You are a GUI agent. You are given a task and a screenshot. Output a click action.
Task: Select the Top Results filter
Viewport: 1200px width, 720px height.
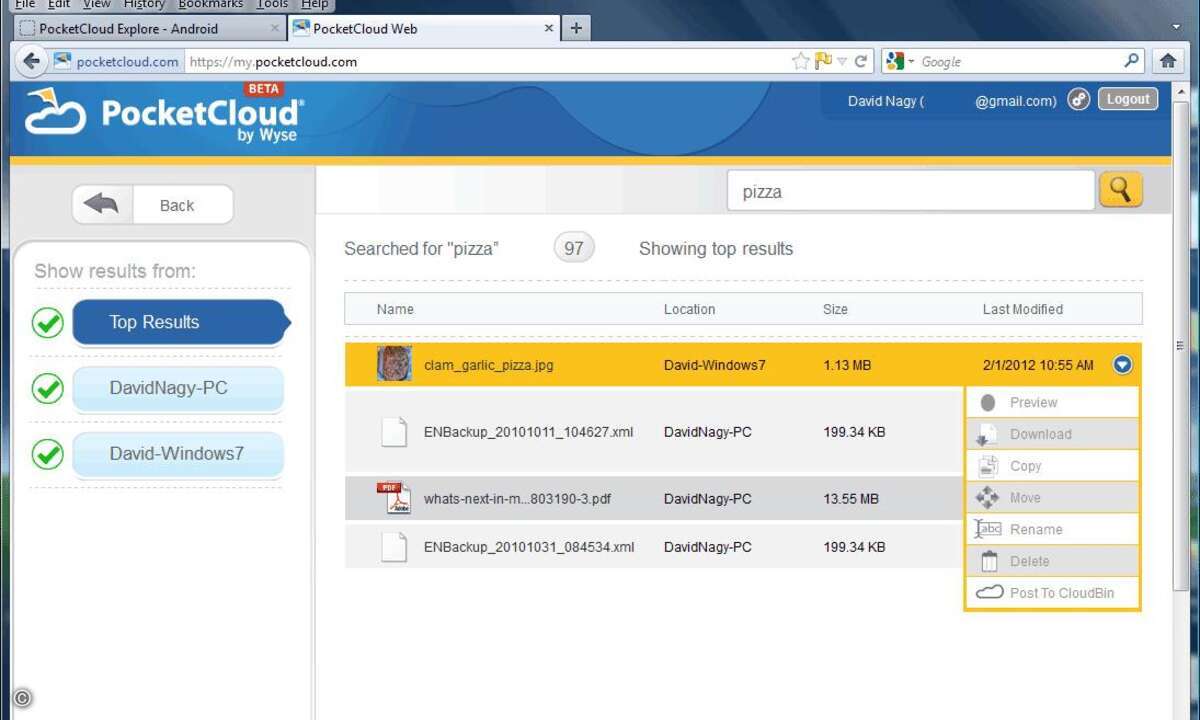coord(180,322)
